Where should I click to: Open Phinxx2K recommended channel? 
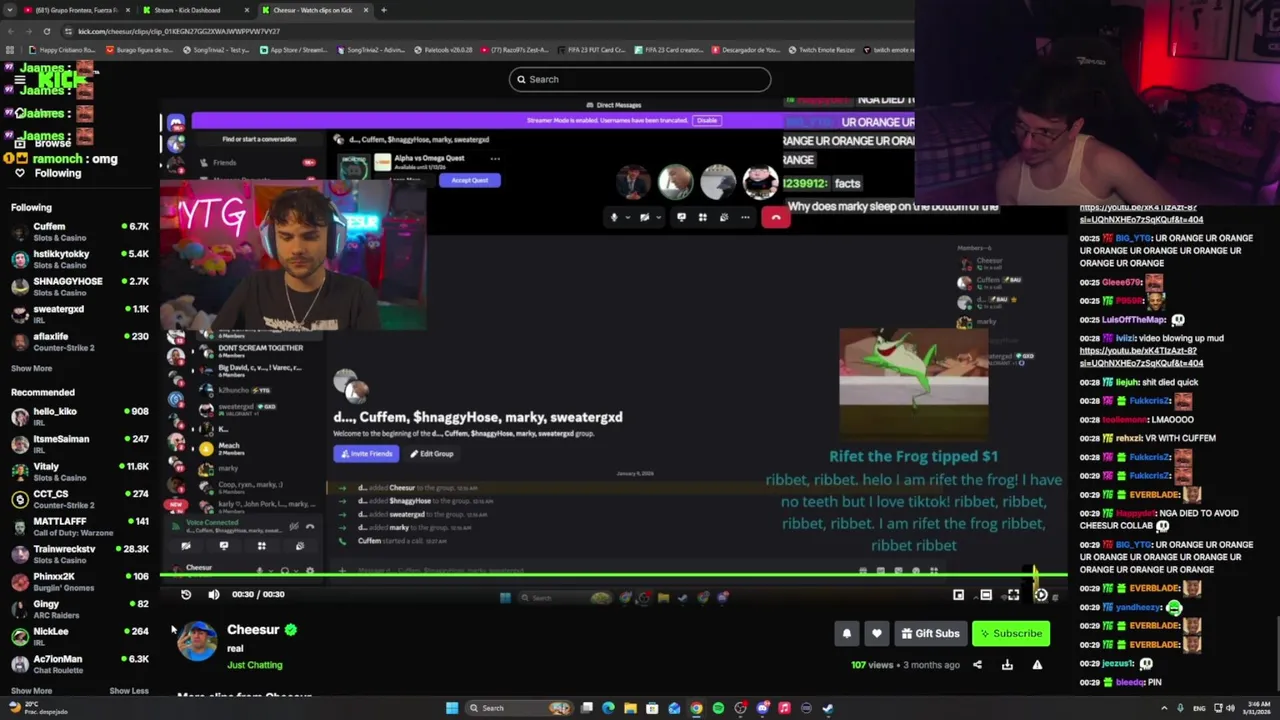pos(80,581)
